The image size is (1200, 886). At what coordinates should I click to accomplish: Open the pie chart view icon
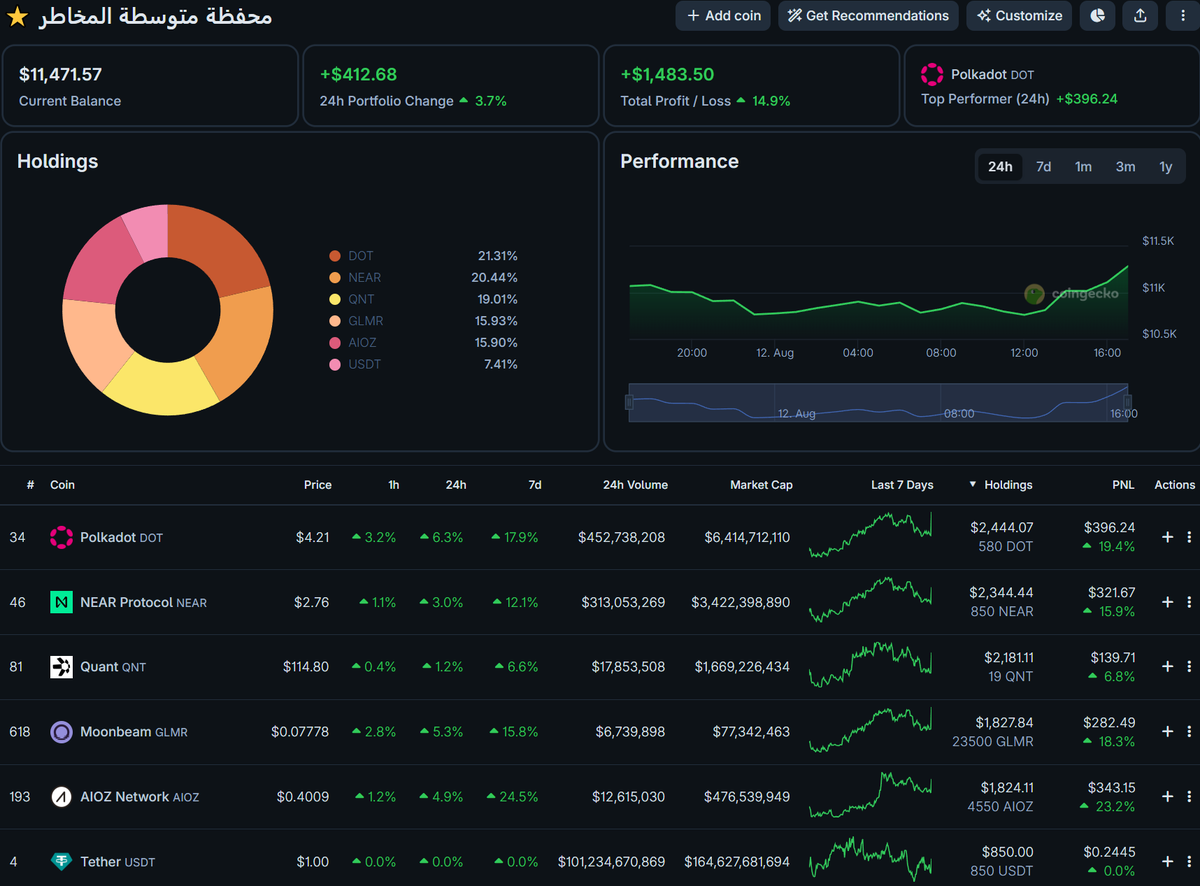coord(1098,16)
